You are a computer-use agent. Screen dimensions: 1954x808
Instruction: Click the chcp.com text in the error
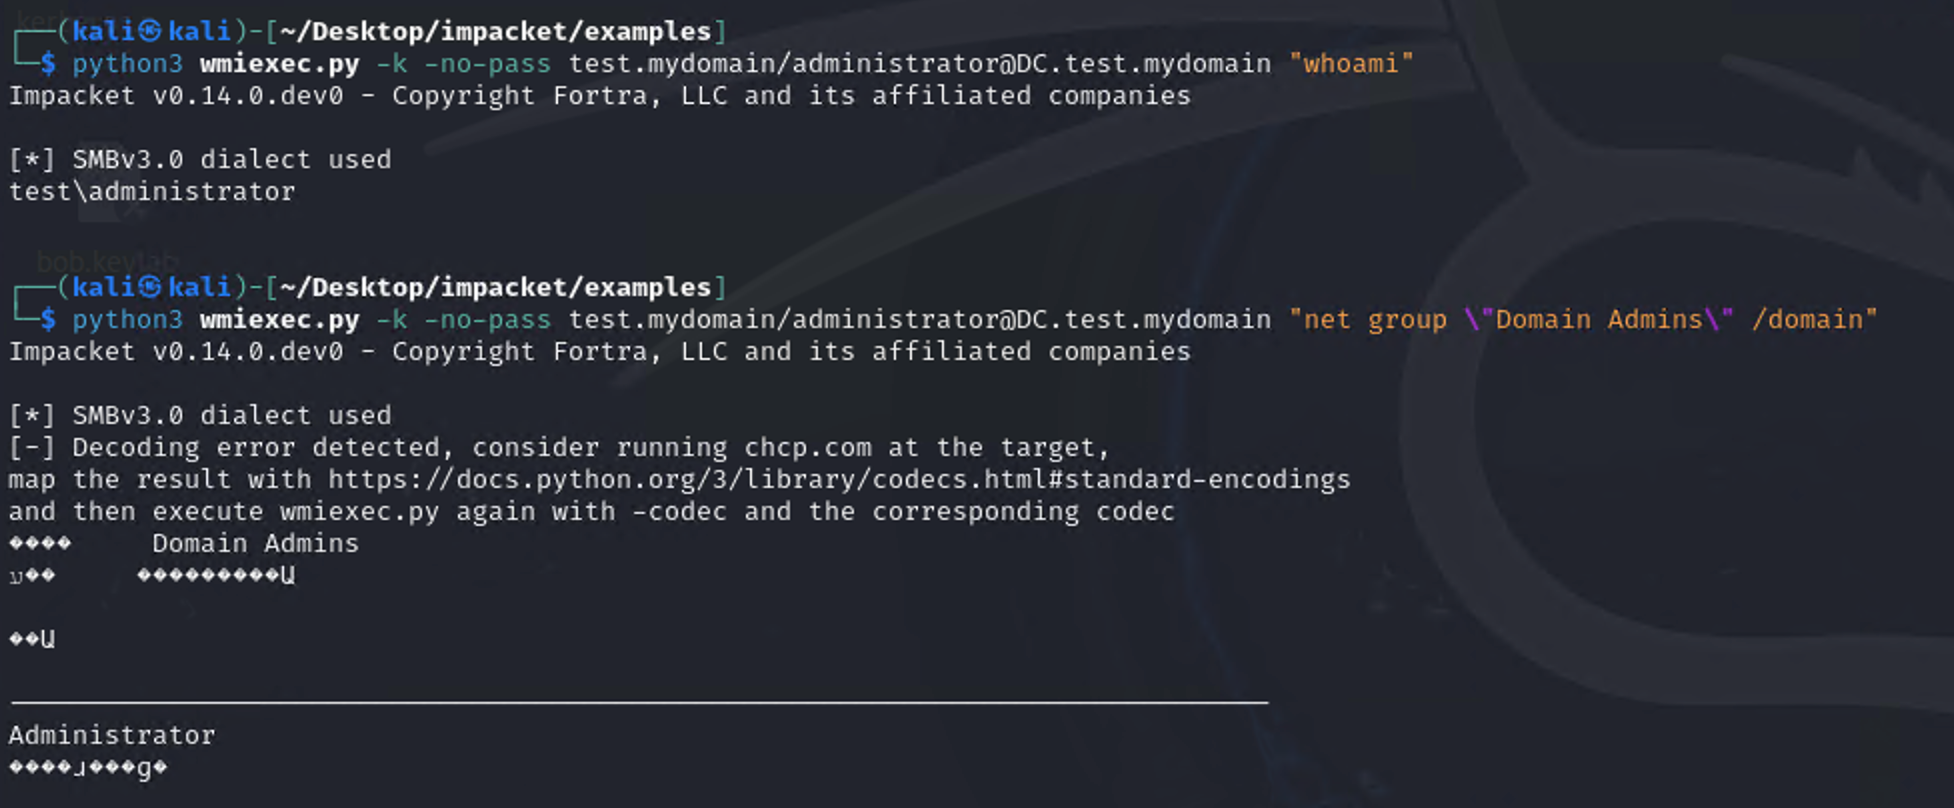pos(807,448)
